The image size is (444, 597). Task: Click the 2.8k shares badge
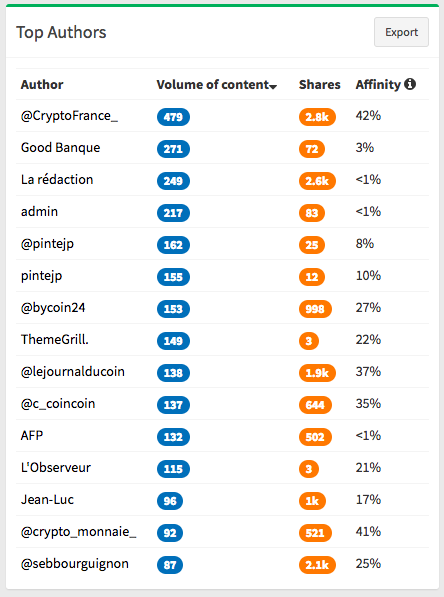tap(317, 117)
